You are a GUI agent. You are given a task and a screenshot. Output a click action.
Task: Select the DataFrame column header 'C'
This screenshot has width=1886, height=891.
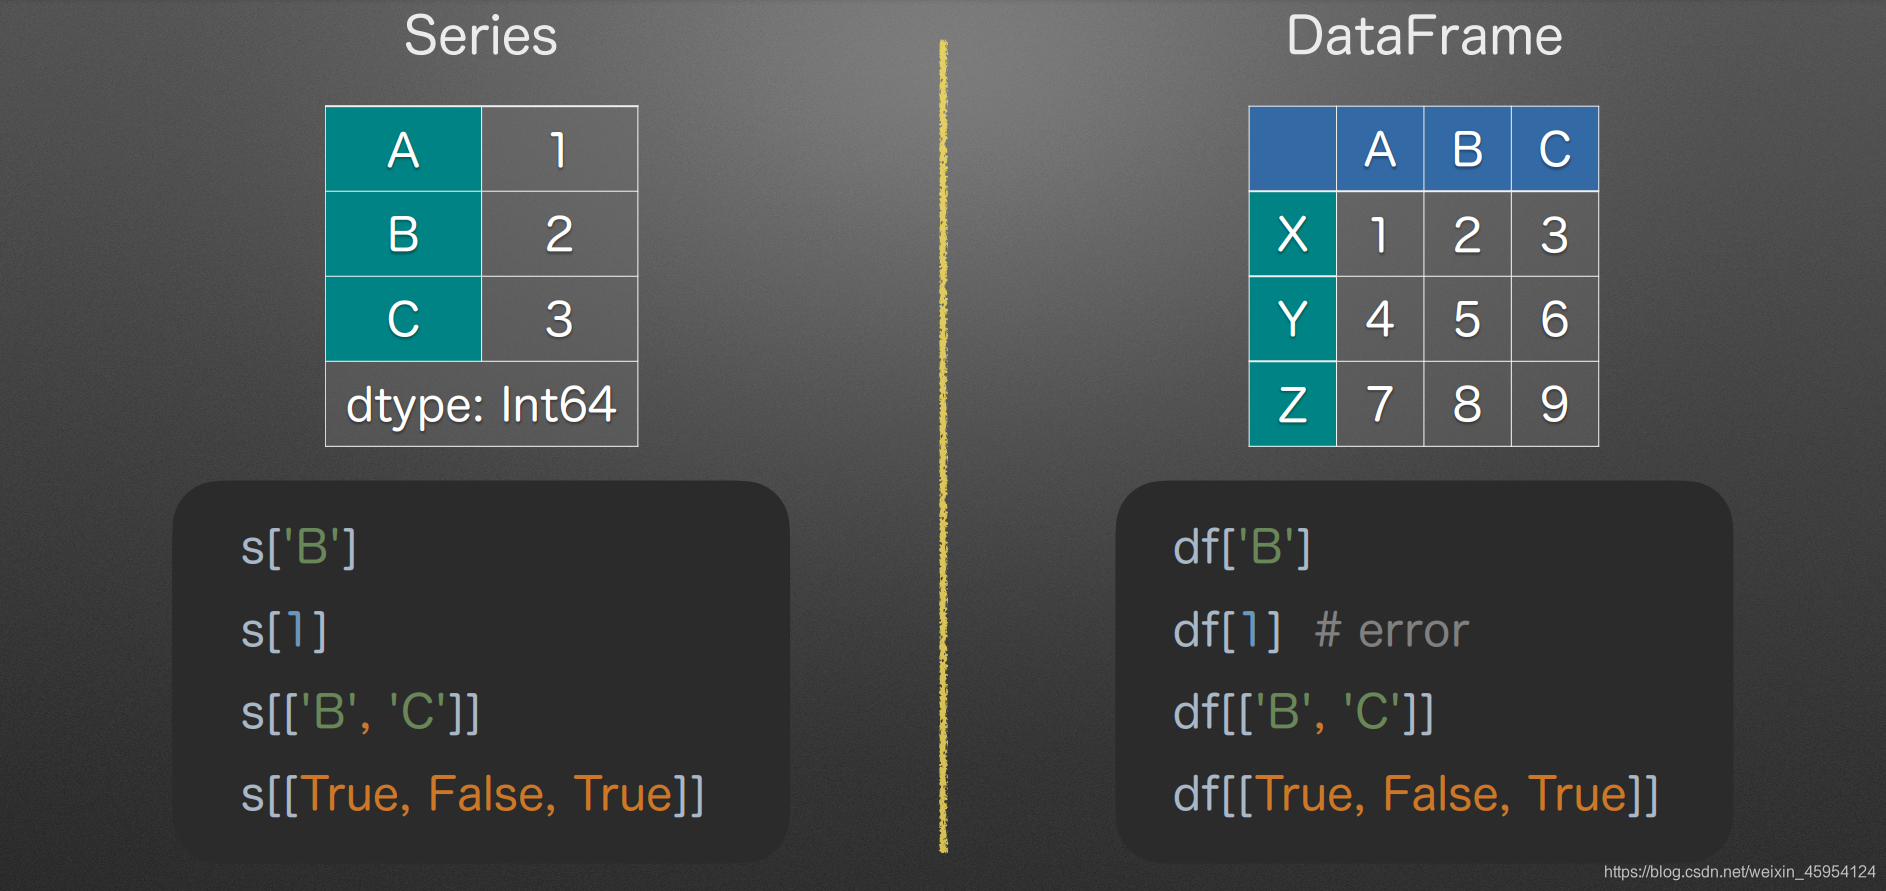tap(1555, 149)
